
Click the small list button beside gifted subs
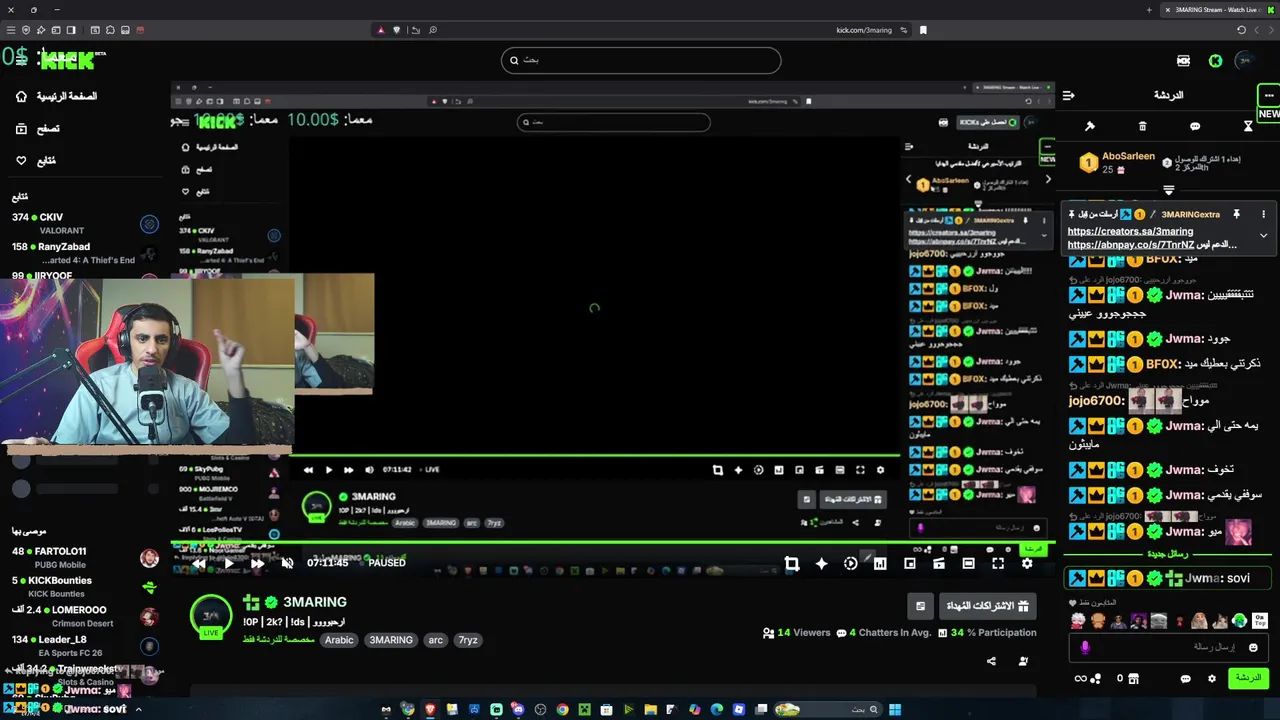[921, 606]
